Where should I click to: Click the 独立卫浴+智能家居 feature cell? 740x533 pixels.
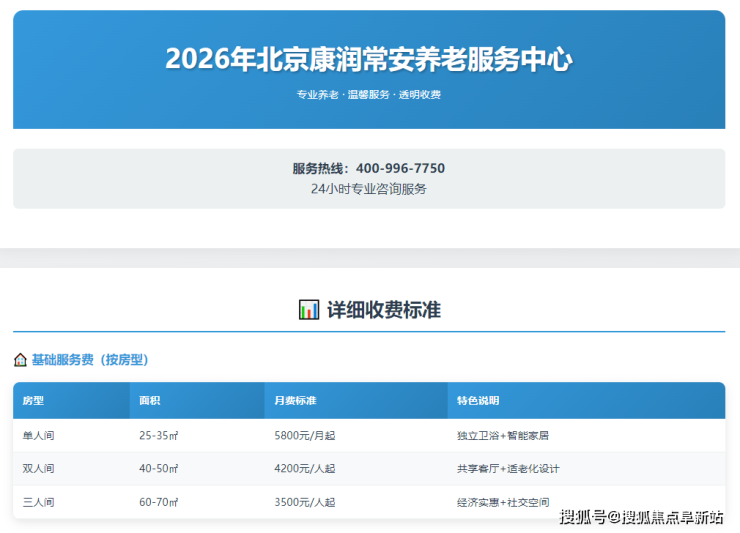tap(503, 436)
